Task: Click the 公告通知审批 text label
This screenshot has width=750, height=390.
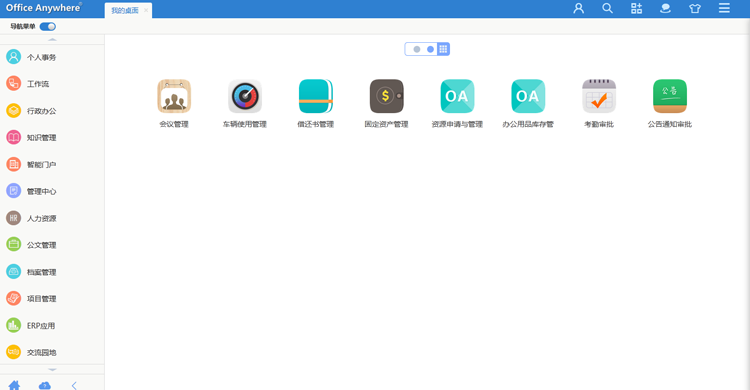Action: tap(670, 124)
